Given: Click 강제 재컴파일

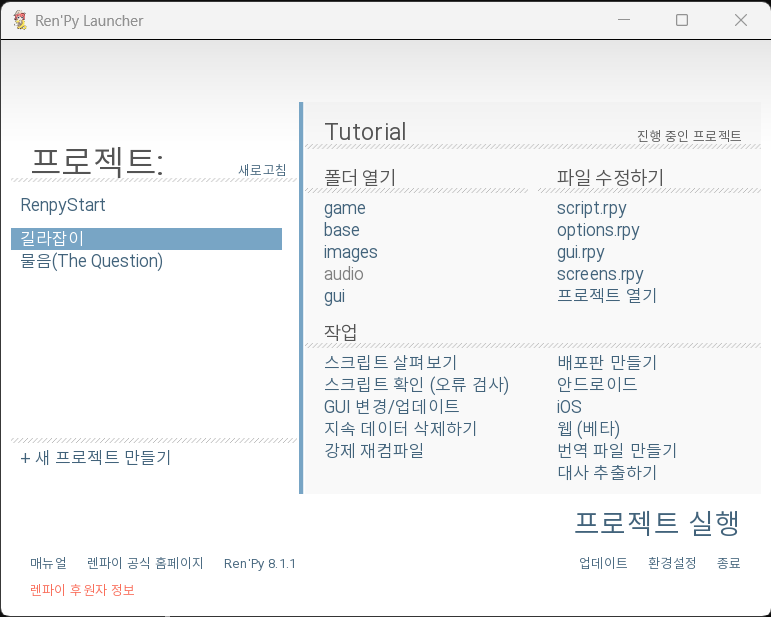Looking at the screenshot, I should tap(374, 450).
